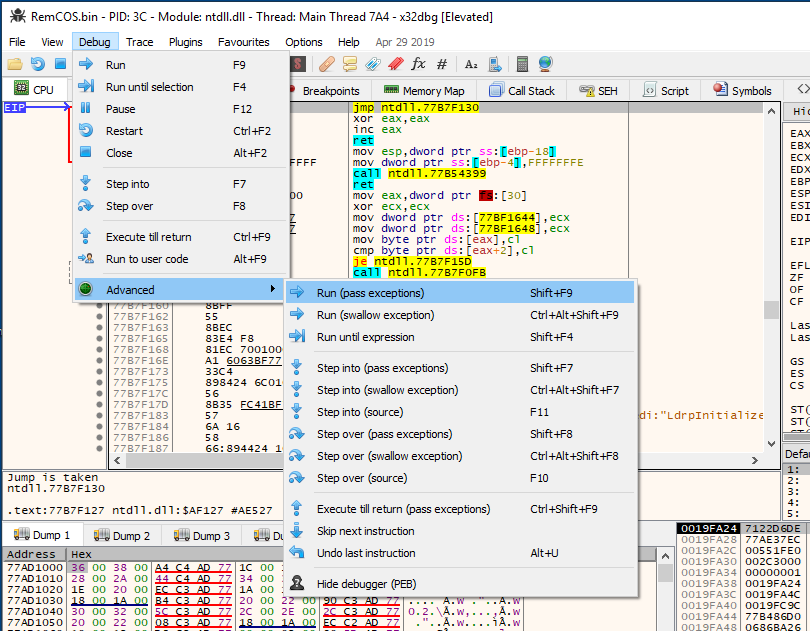Open the Plugins menu
The image size is (810, 631).
point(185,42)
